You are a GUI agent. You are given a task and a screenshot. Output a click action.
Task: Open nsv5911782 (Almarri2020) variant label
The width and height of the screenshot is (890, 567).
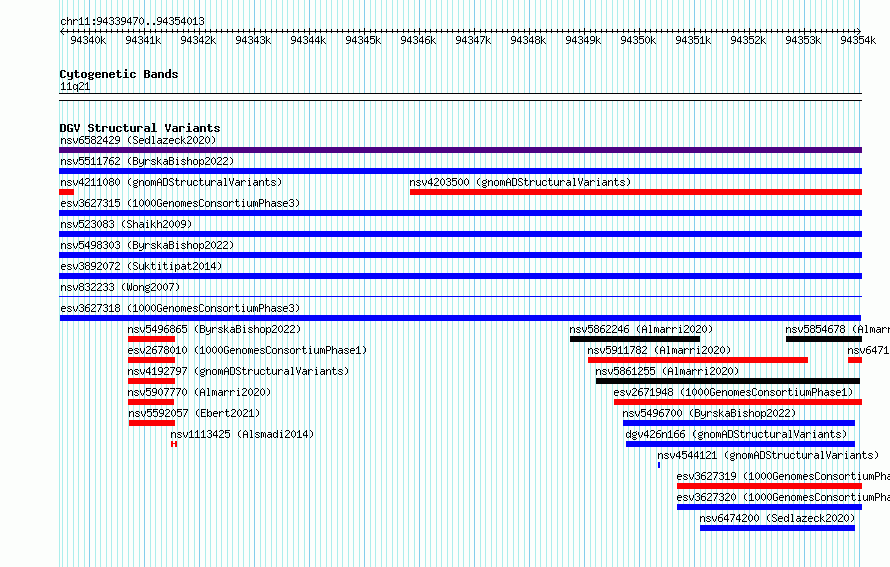tap(659, 350)
